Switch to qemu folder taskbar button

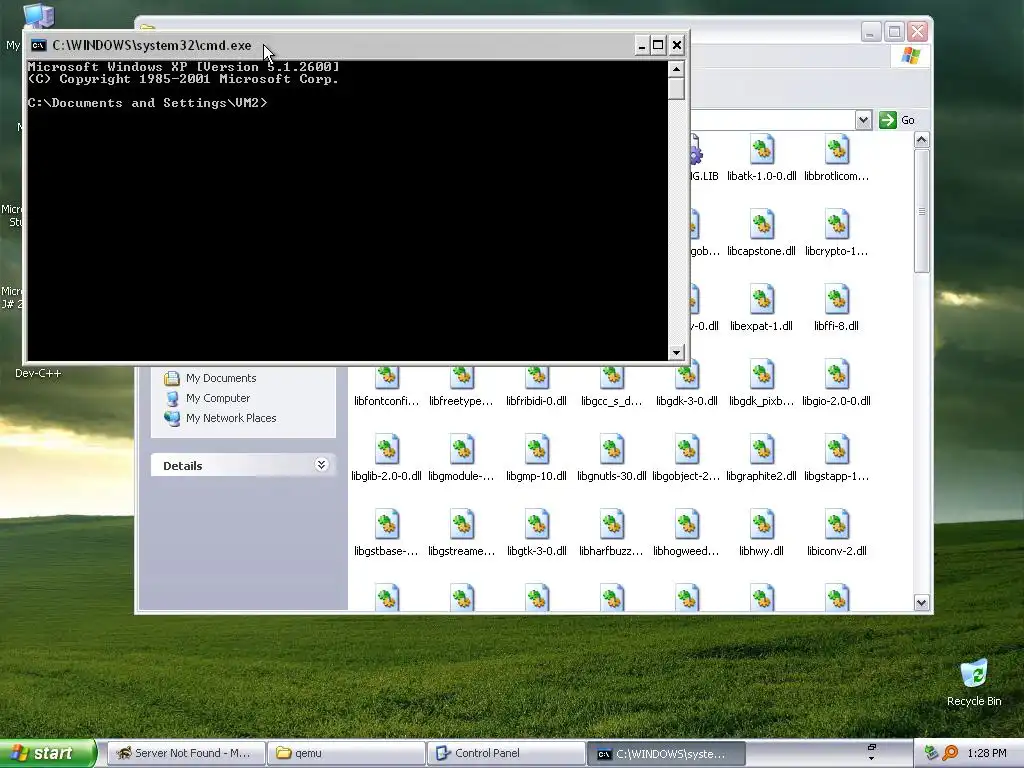(x=346, y=753)
